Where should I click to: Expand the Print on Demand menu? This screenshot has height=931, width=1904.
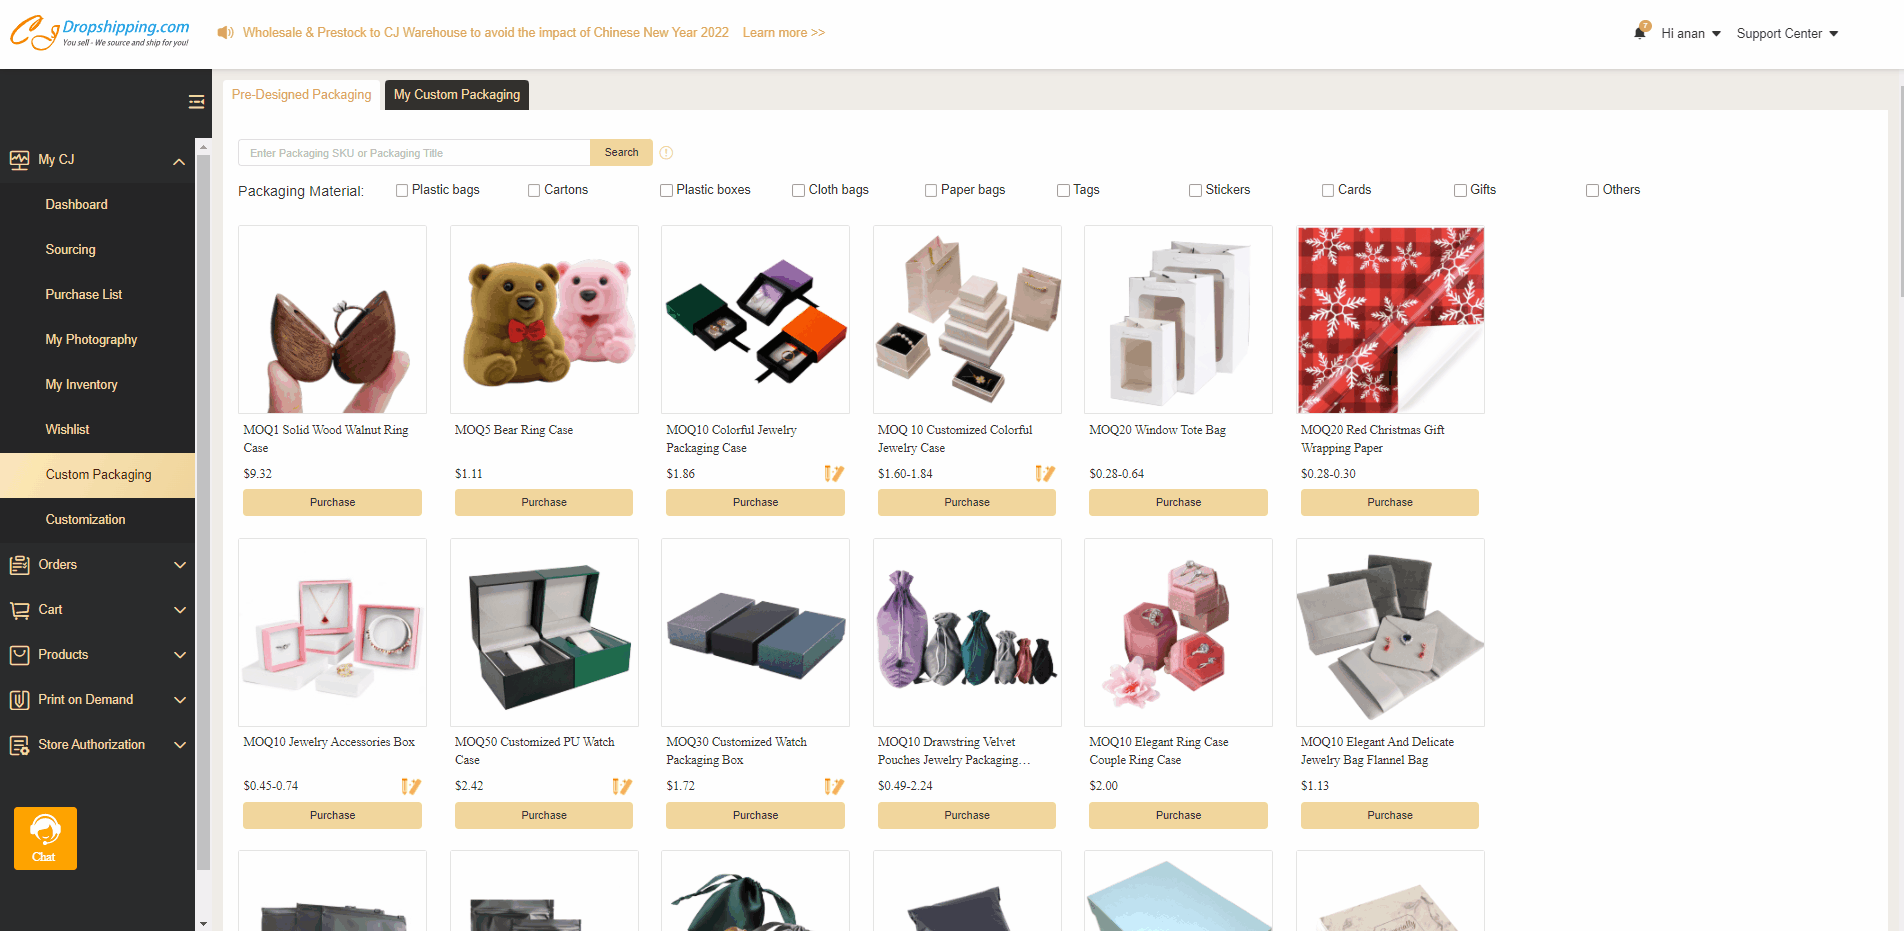coord(98,700)
